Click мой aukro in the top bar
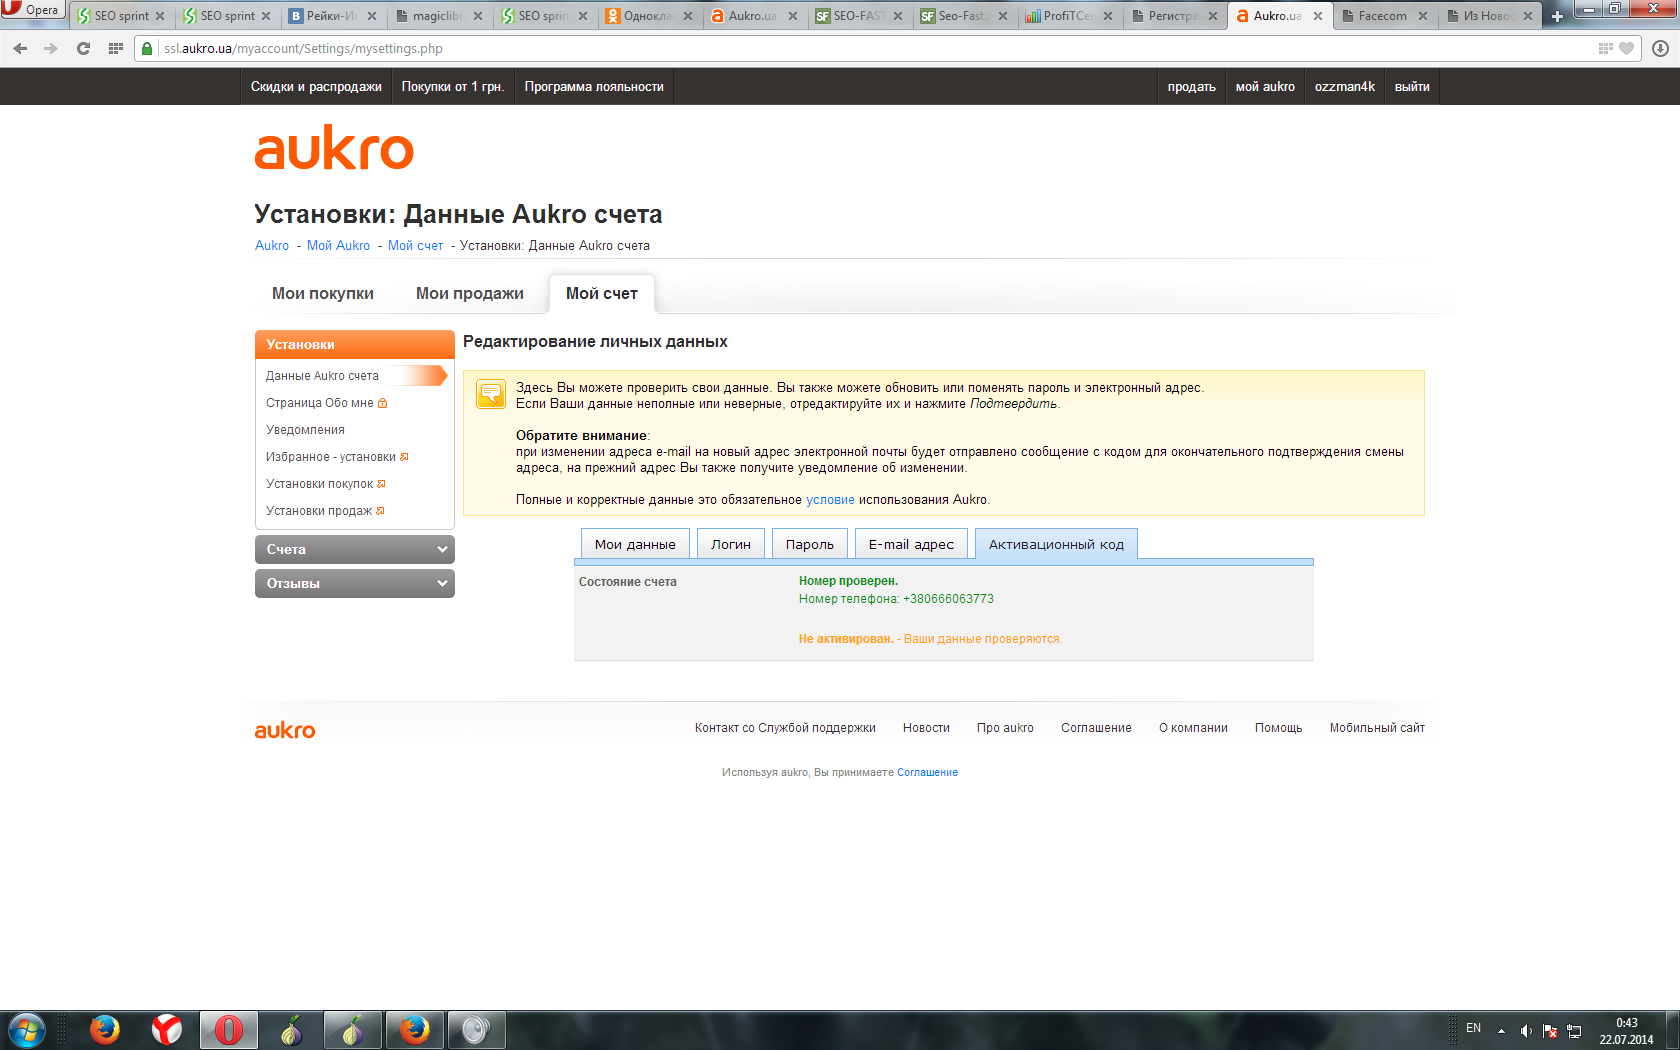The height and width of the screenshot is (1050, 1680). coord(1265,87)
